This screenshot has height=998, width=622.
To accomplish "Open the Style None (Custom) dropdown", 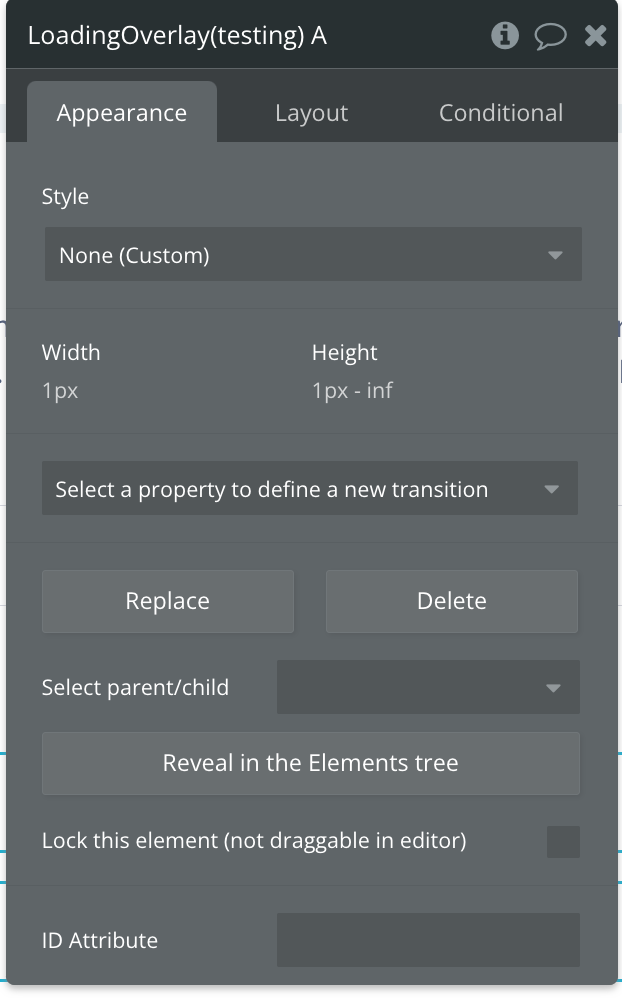I will coord(312,255).
